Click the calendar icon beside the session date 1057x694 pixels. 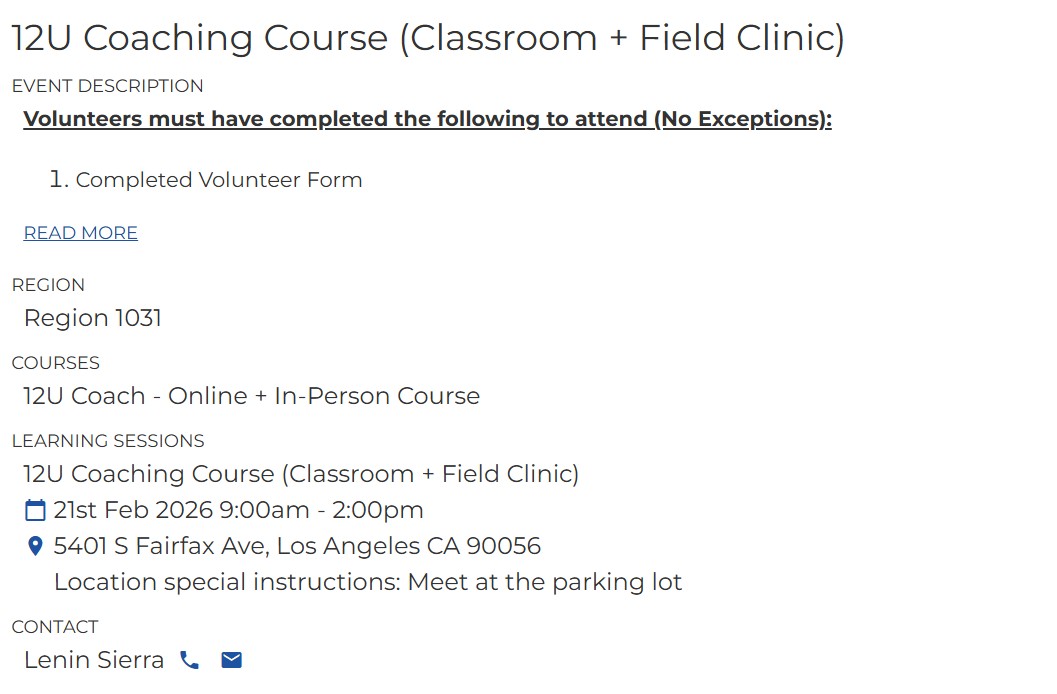click(35, 511)
